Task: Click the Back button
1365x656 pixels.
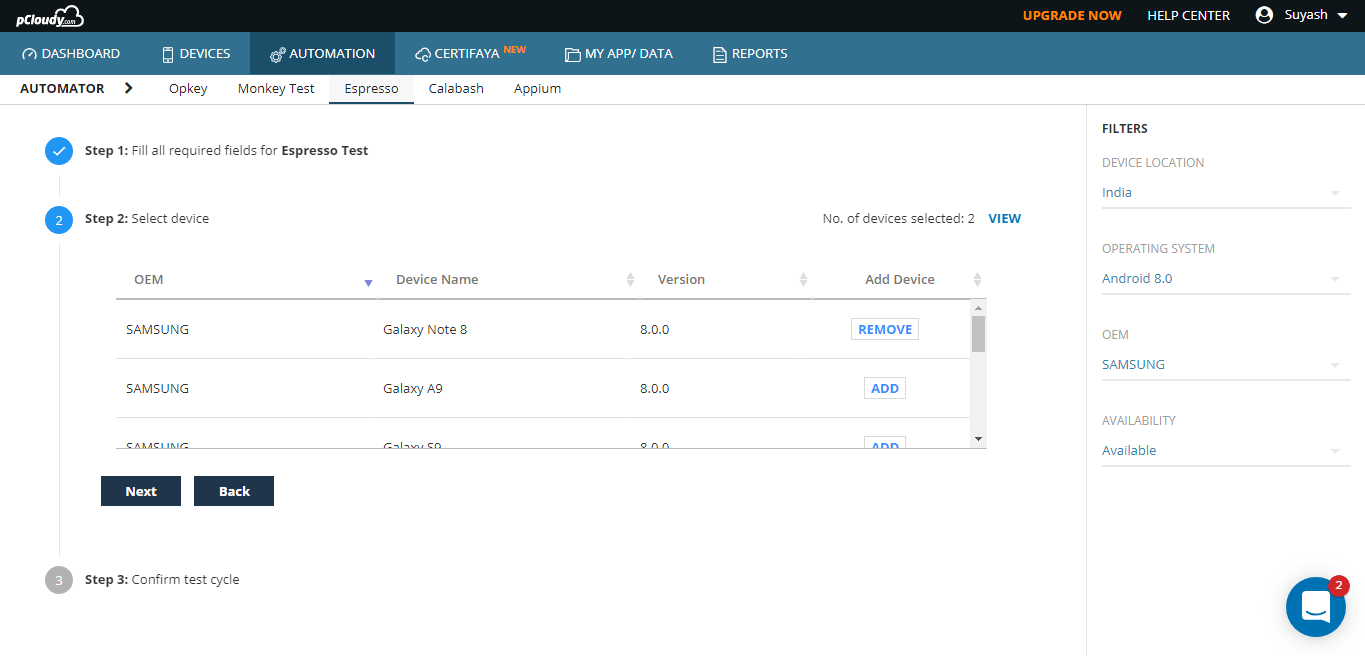Action: click(234, 491)
